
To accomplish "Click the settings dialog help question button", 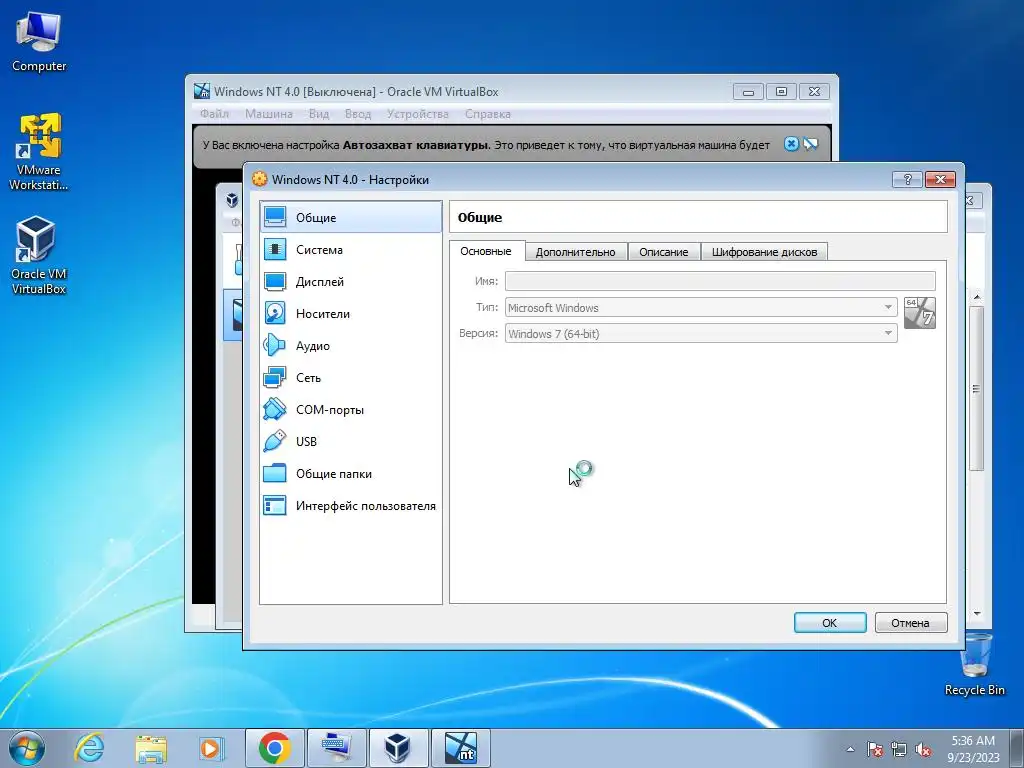I will 907,179.
